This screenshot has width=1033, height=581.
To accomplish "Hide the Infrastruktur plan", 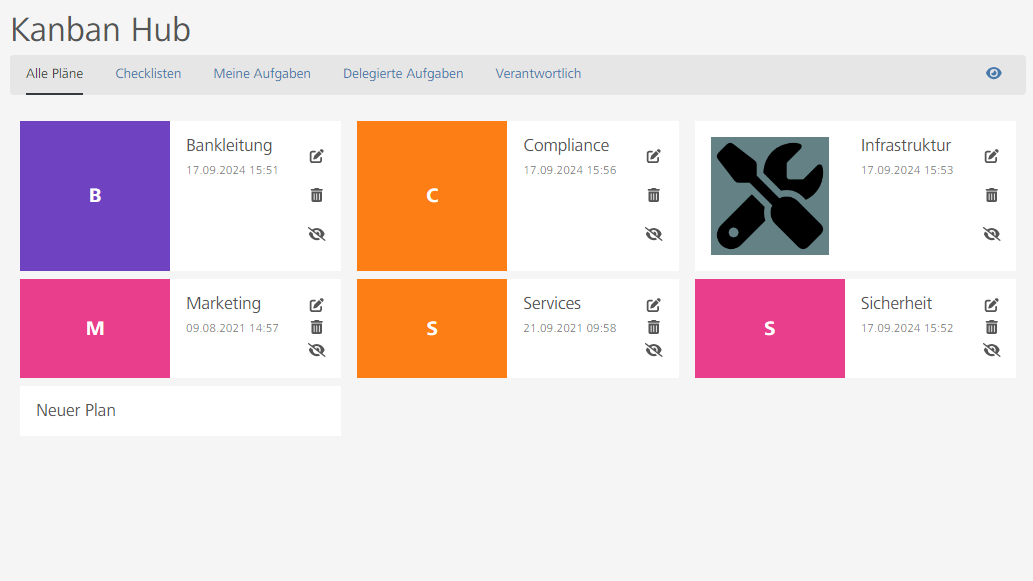I will coord(992,234).
